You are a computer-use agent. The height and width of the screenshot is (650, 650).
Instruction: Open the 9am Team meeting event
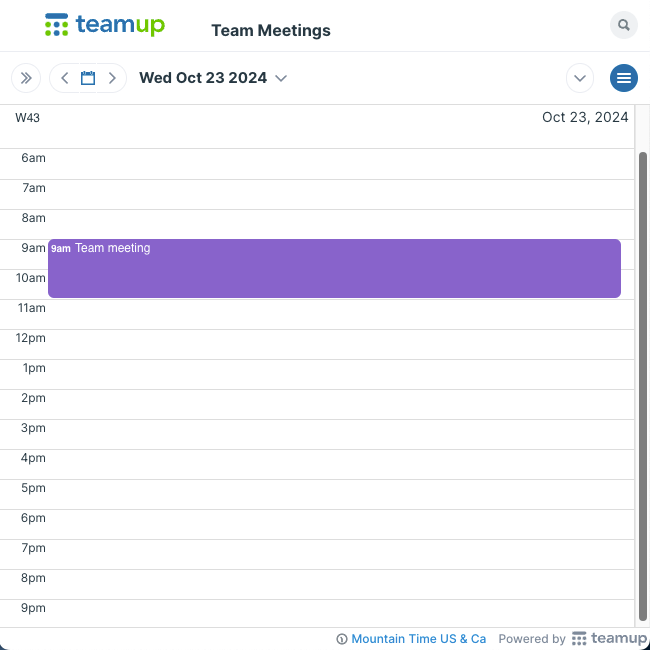point(334,268)
